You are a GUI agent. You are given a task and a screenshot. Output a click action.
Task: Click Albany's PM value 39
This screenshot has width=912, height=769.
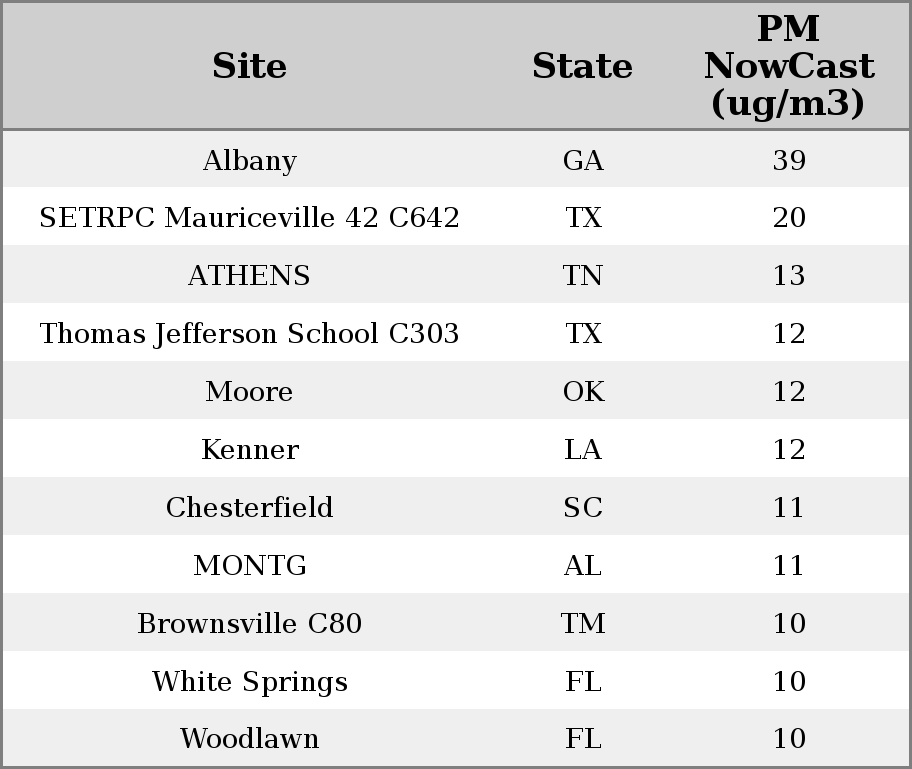point(789,160)
